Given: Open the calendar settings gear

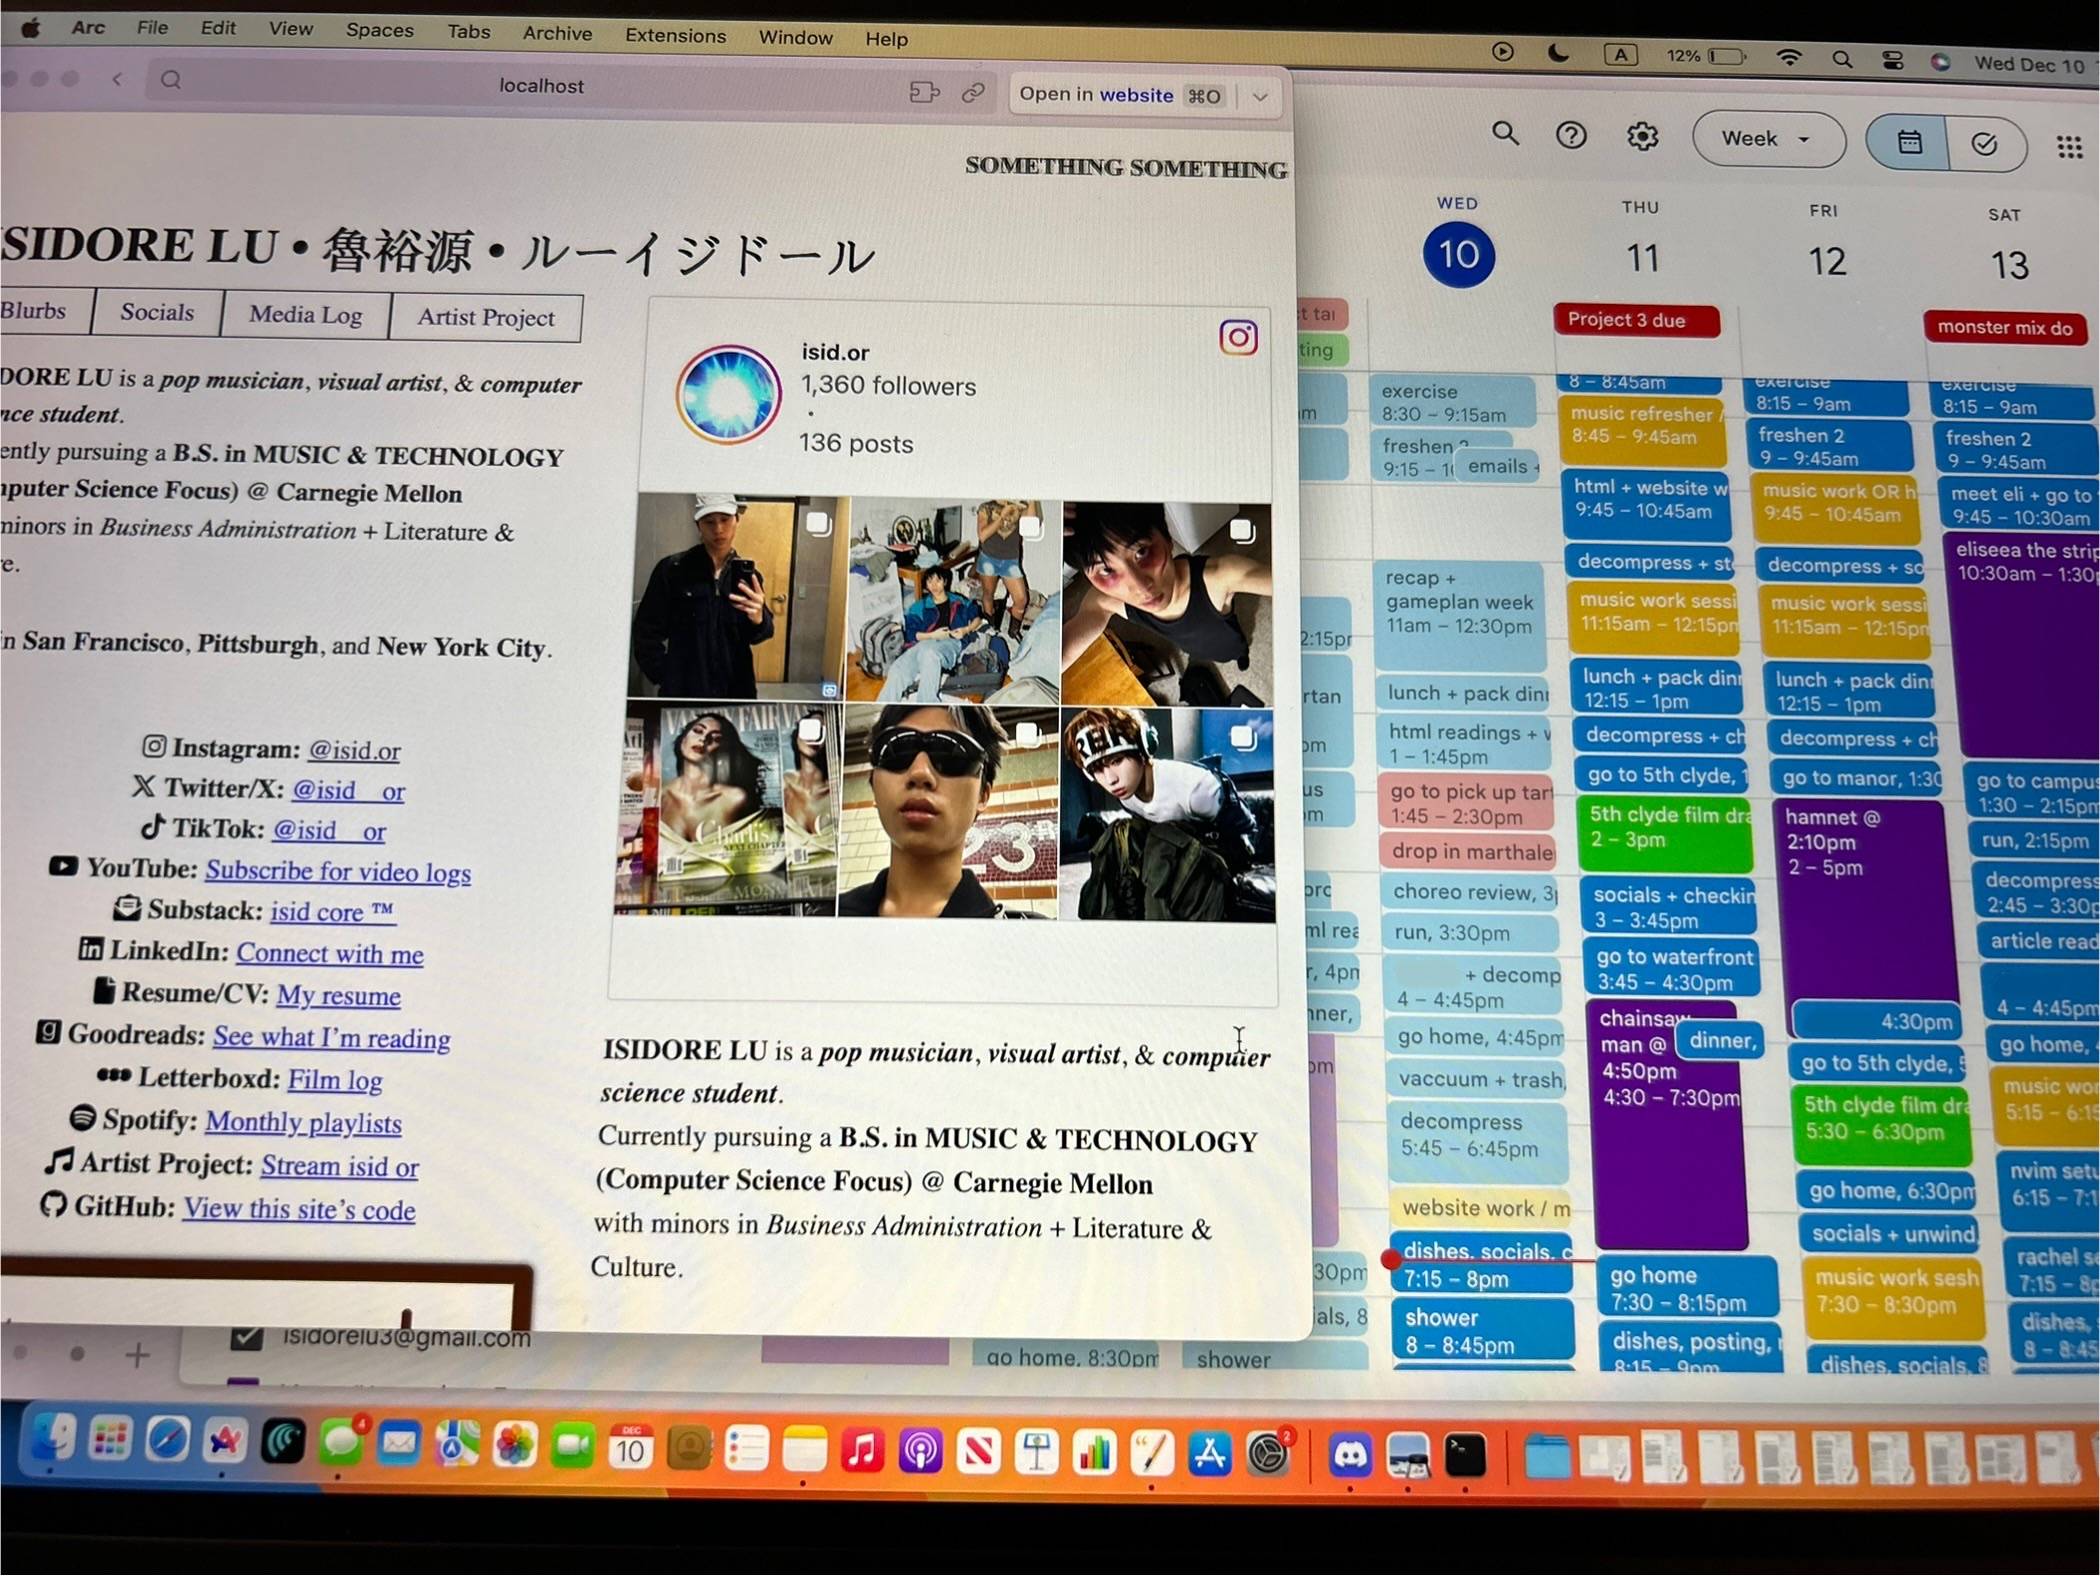Looking at the screenshot, I should click(1642, 136).
